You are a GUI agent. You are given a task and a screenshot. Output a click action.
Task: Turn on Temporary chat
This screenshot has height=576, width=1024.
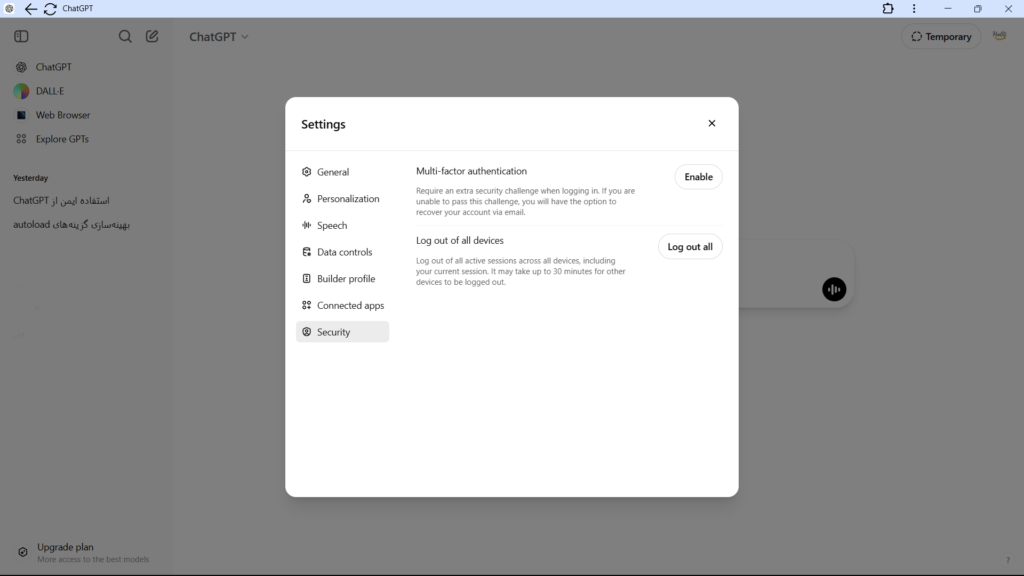pyautogui.click(x=941, y=37)
